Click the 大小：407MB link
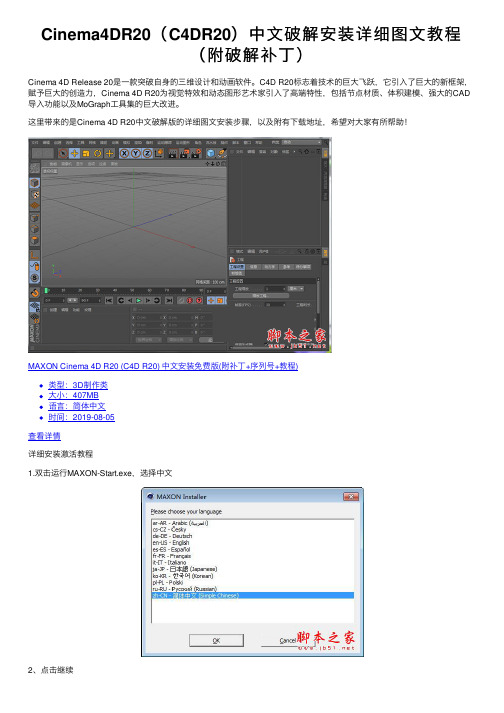This screenshot has height=713, width=504. [73, 396]
